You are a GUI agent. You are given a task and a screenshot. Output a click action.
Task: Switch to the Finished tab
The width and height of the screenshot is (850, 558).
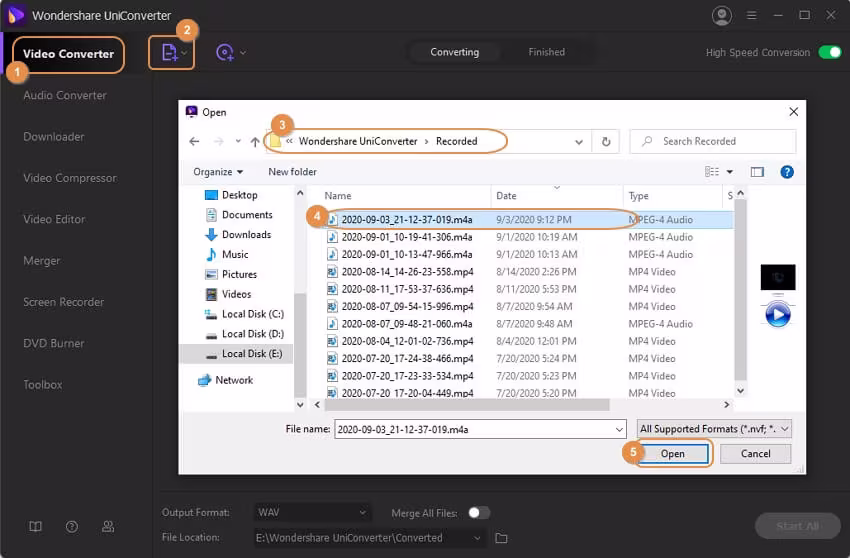coord(546,52)
